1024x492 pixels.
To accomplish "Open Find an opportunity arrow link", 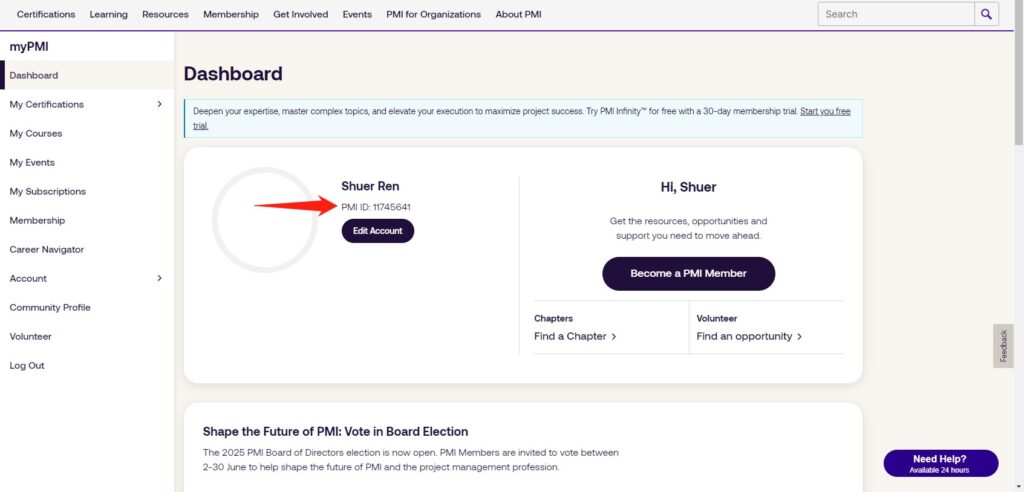I will [x=749, y=336].
